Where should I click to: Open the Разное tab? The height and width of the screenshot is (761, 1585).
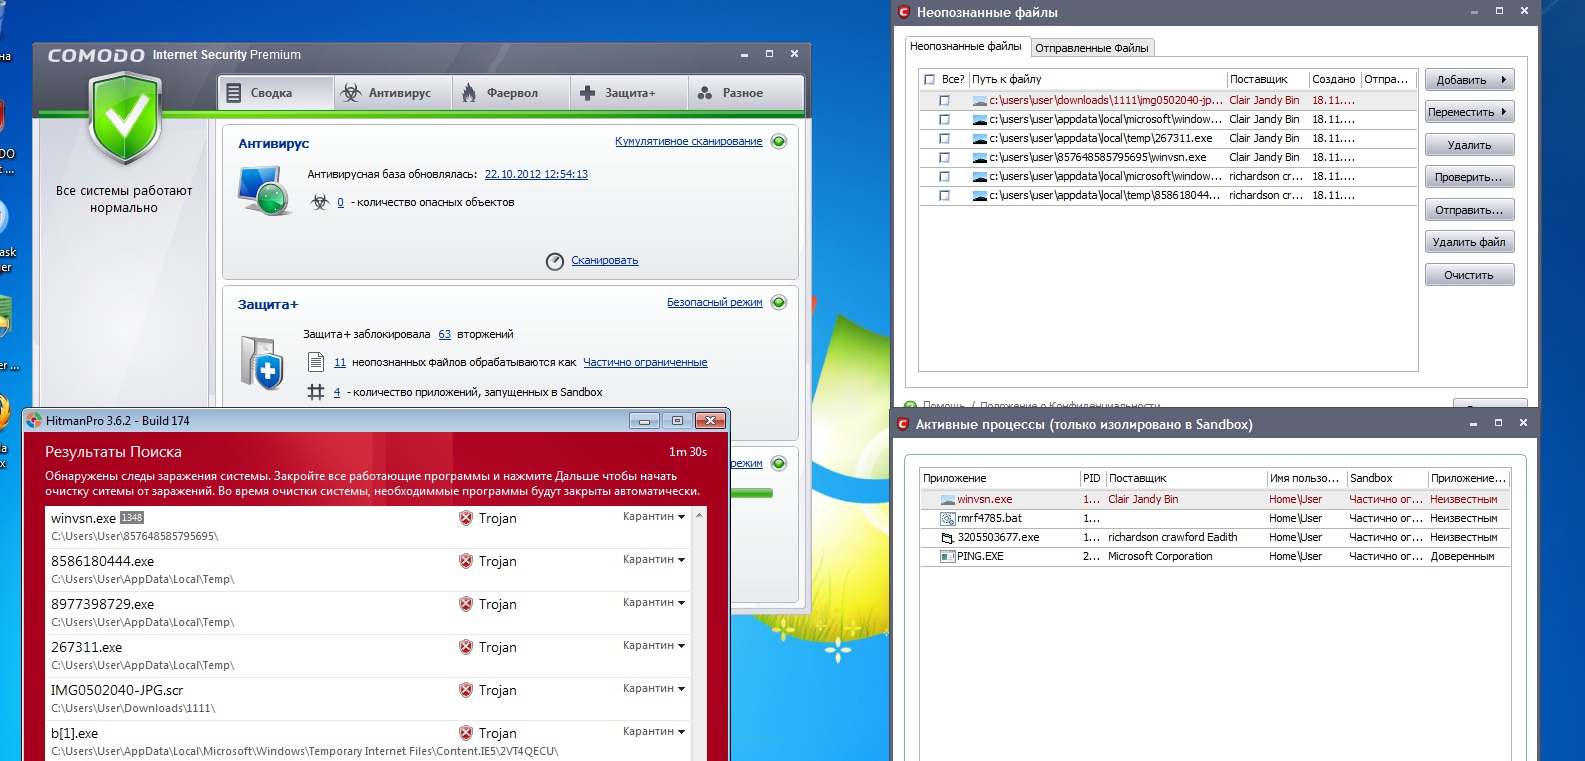pyautogui.click(x=746, y=93)
